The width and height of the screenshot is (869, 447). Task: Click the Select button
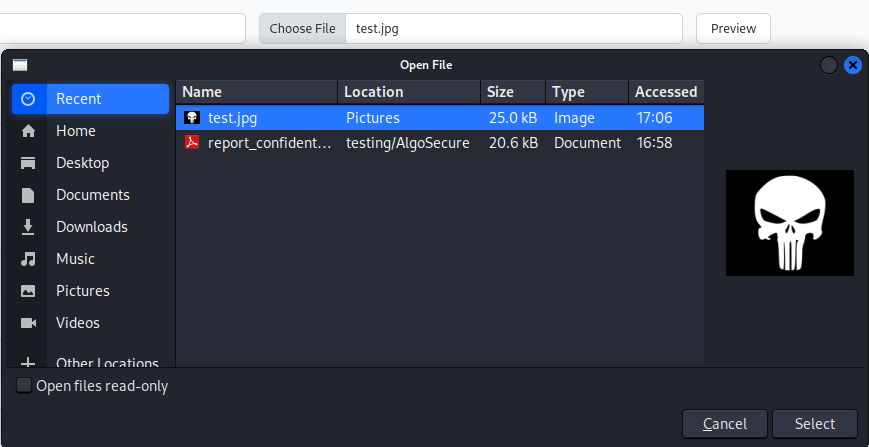(x=815, y=424)
